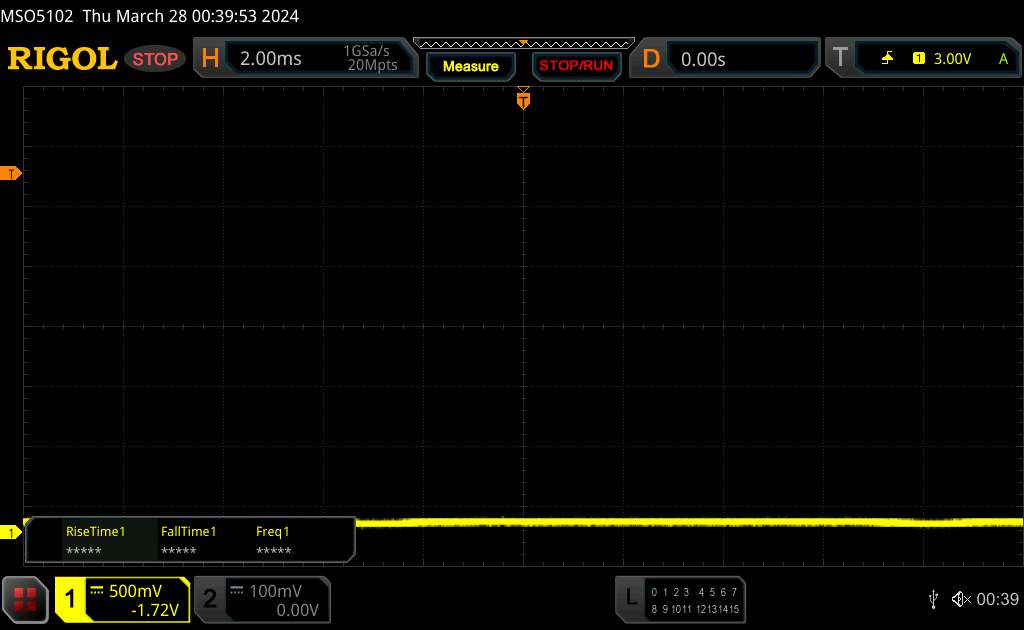This screenshot has width=1024, height=630.
Task: Toggle the channel 1 label
Action: [x=70, y=599]
